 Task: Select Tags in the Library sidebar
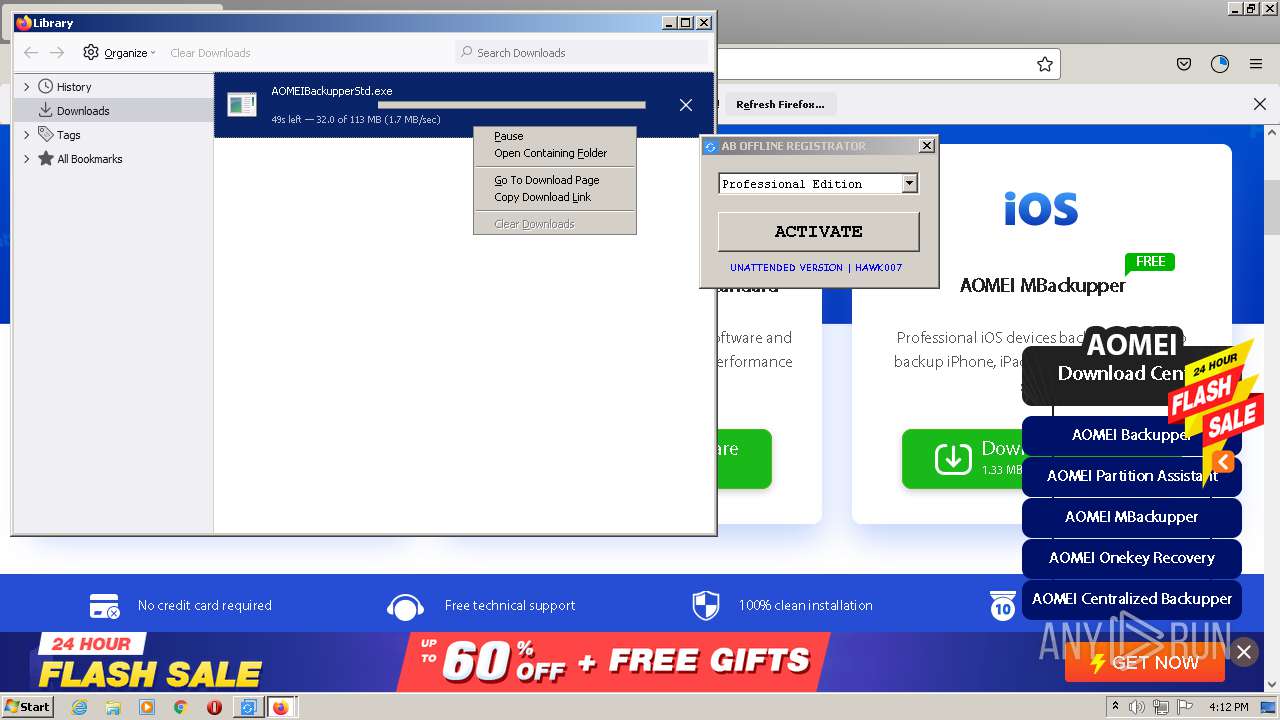(68, 135)
